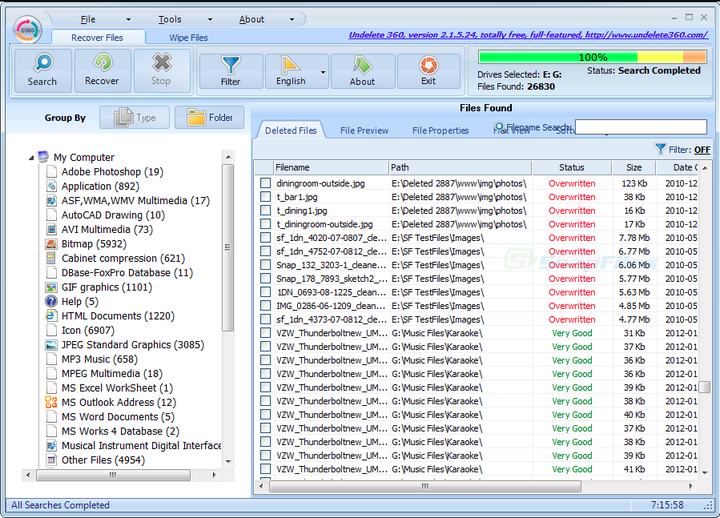Click the category tree scroll-up arrow
The height and width of the screenshot is (518, 720).
228,157
